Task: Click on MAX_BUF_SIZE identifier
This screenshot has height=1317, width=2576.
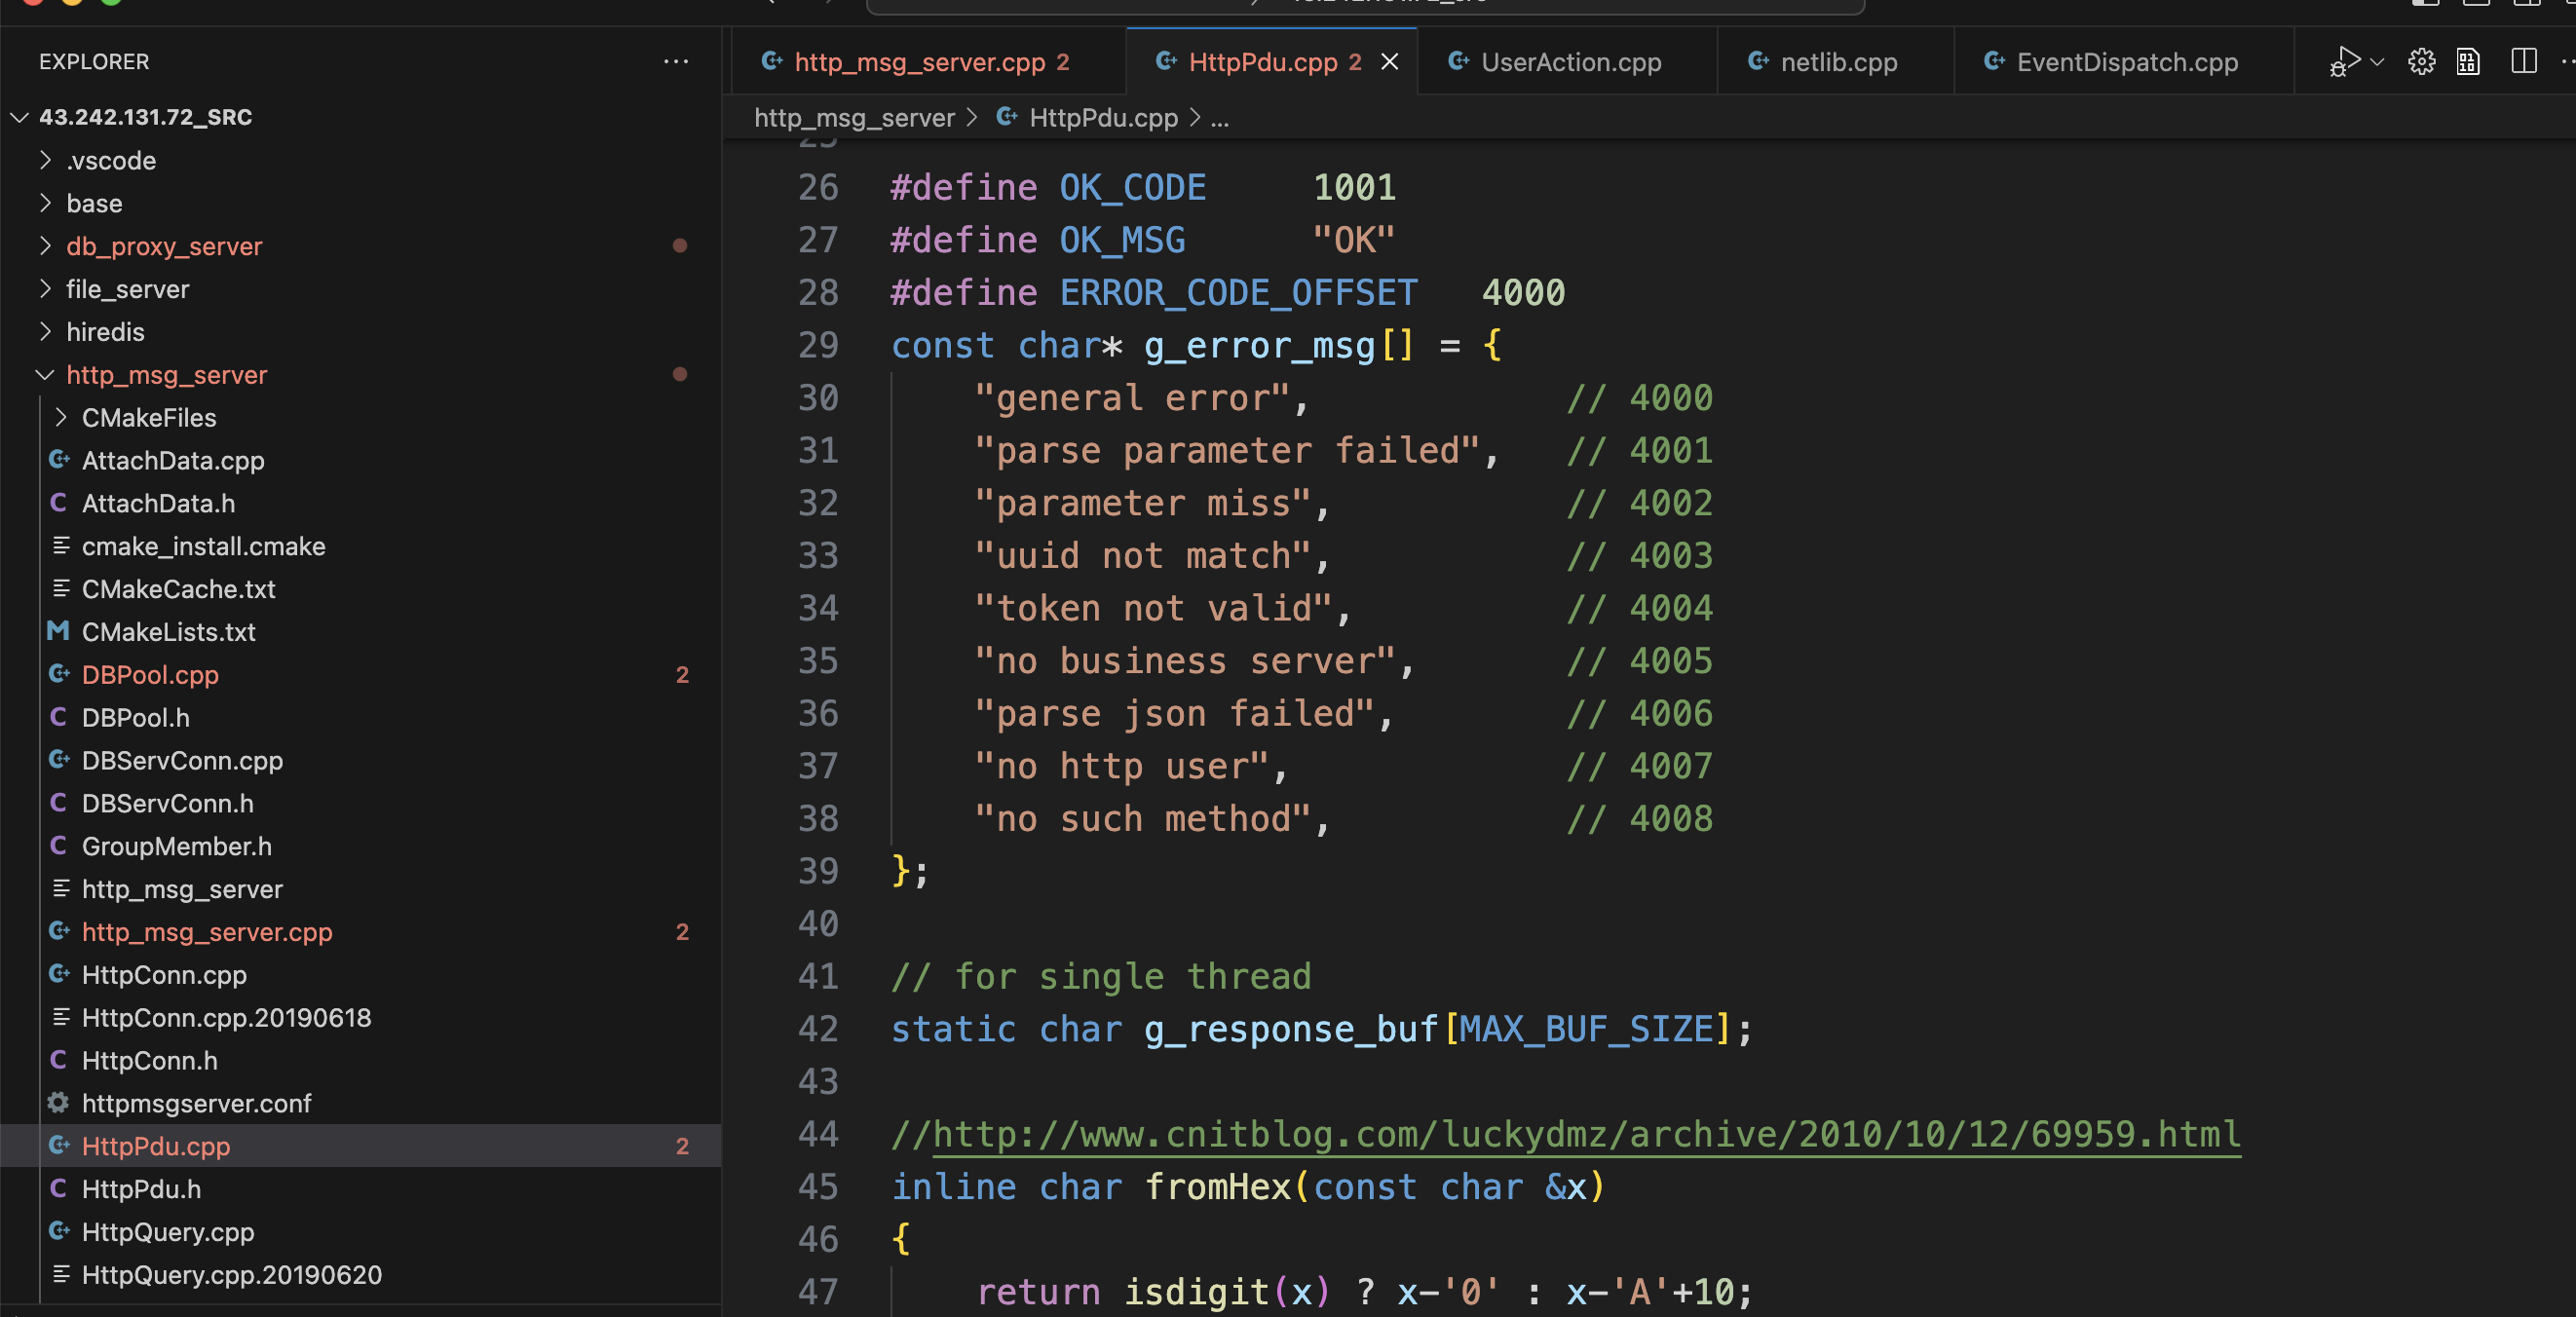Action: tap(1586, 1029)
